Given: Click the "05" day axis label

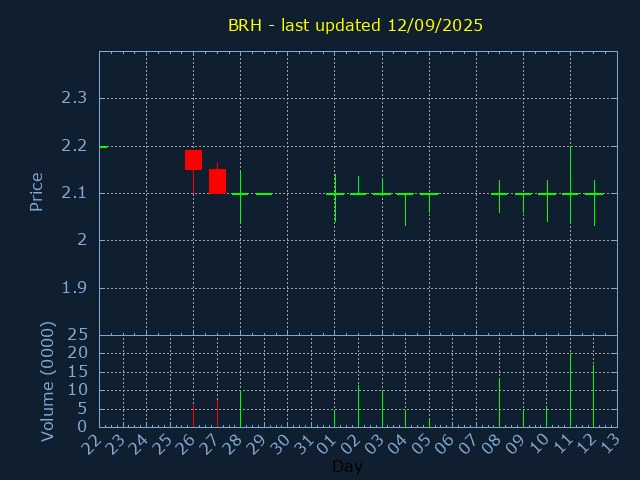Looking at the screenshot, I should coord(422,444).
